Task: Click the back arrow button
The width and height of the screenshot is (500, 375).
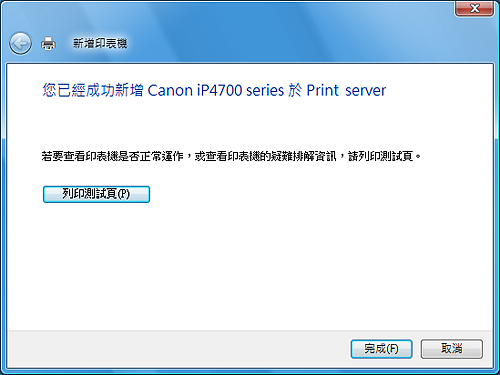Action: click(x=20, y=43)
